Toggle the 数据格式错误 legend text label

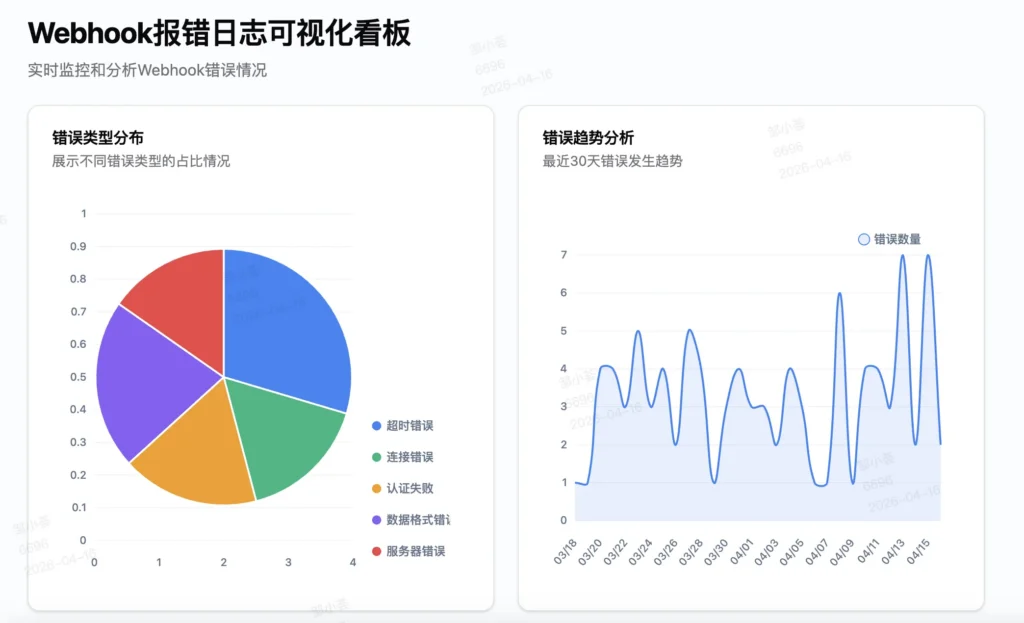coord(418,520)
